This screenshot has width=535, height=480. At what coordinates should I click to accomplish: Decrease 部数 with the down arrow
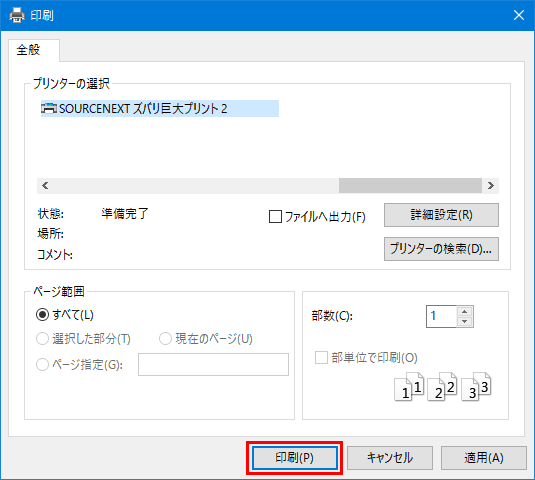[x=464, y=321]
